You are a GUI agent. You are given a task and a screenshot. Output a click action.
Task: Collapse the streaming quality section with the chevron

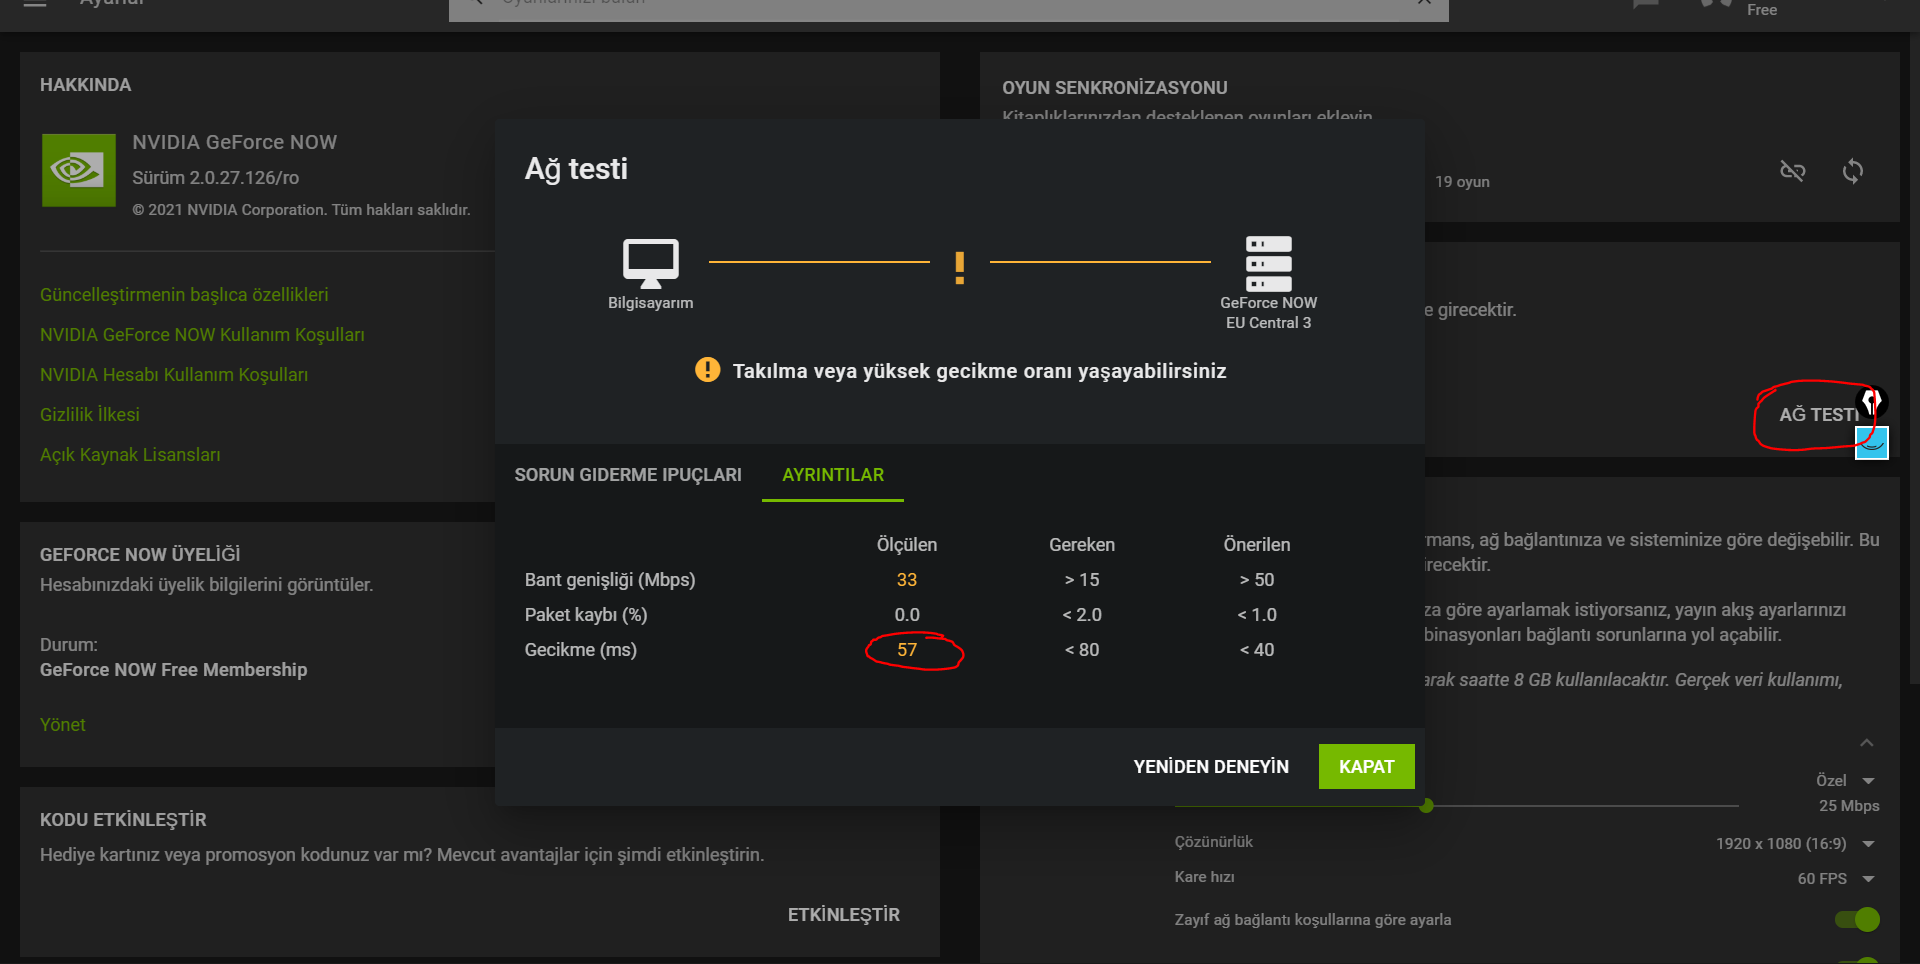1866,742
